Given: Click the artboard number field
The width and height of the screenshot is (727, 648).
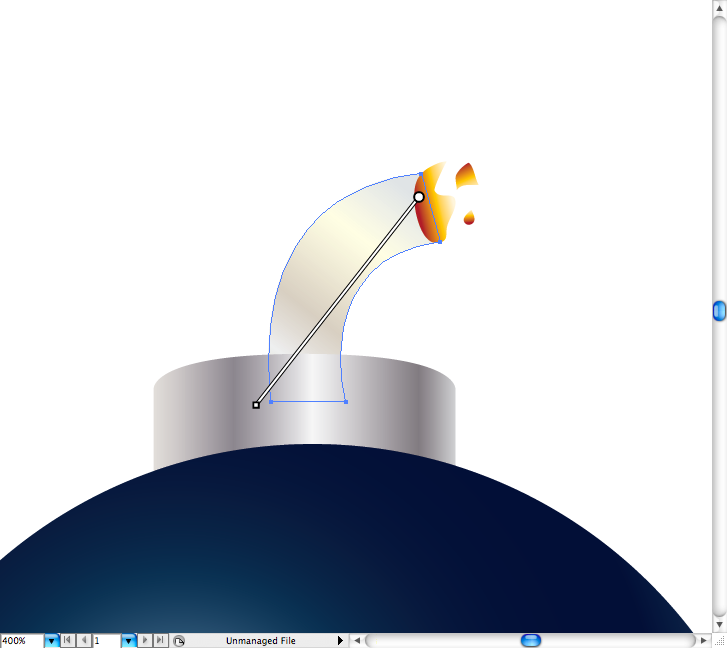Looking at the screenshot, I should click(105, 640).
